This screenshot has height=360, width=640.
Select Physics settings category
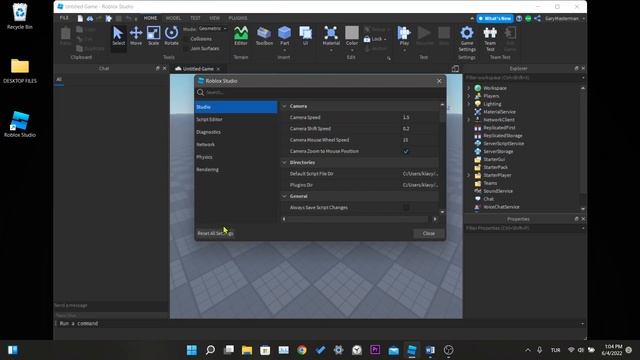[236, 157]
